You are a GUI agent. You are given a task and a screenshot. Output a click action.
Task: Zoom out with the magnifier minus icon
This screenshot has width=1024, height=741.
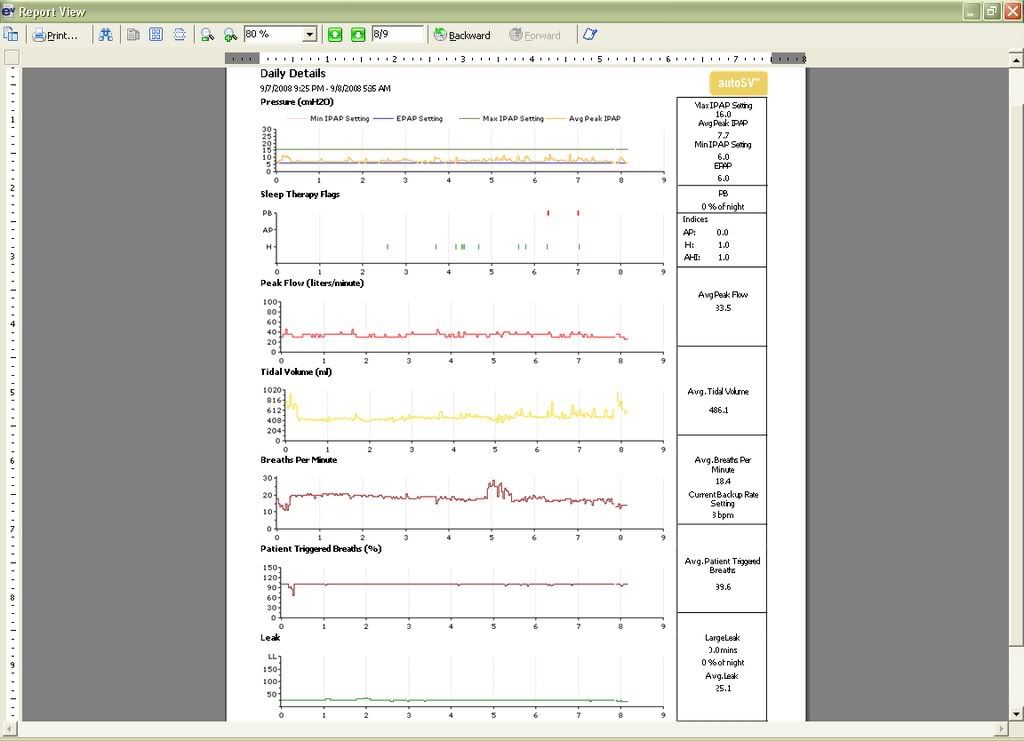coord(207,35)
